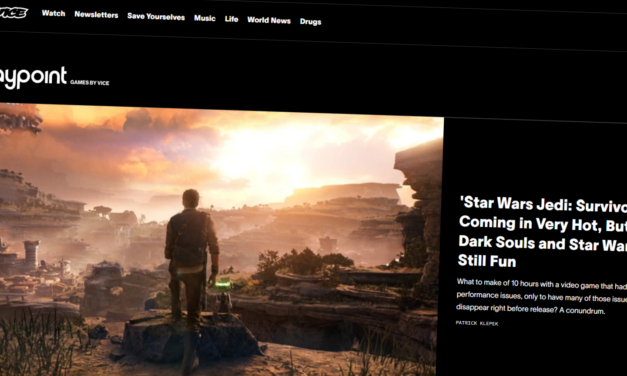627x376 pixels.
Task: Open the Newsletters menu item
Action: pos(96,15)
